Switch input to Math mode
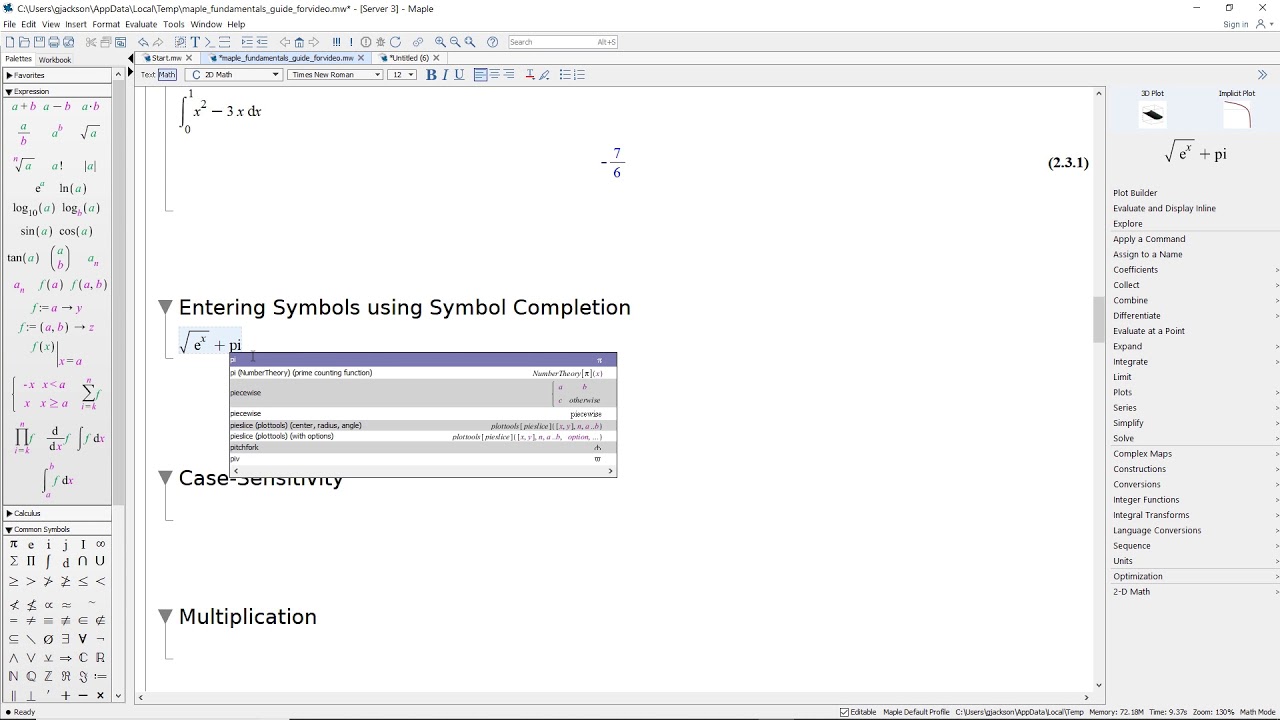The width and height of the screenshot is (1280, 720). point(167,74)
